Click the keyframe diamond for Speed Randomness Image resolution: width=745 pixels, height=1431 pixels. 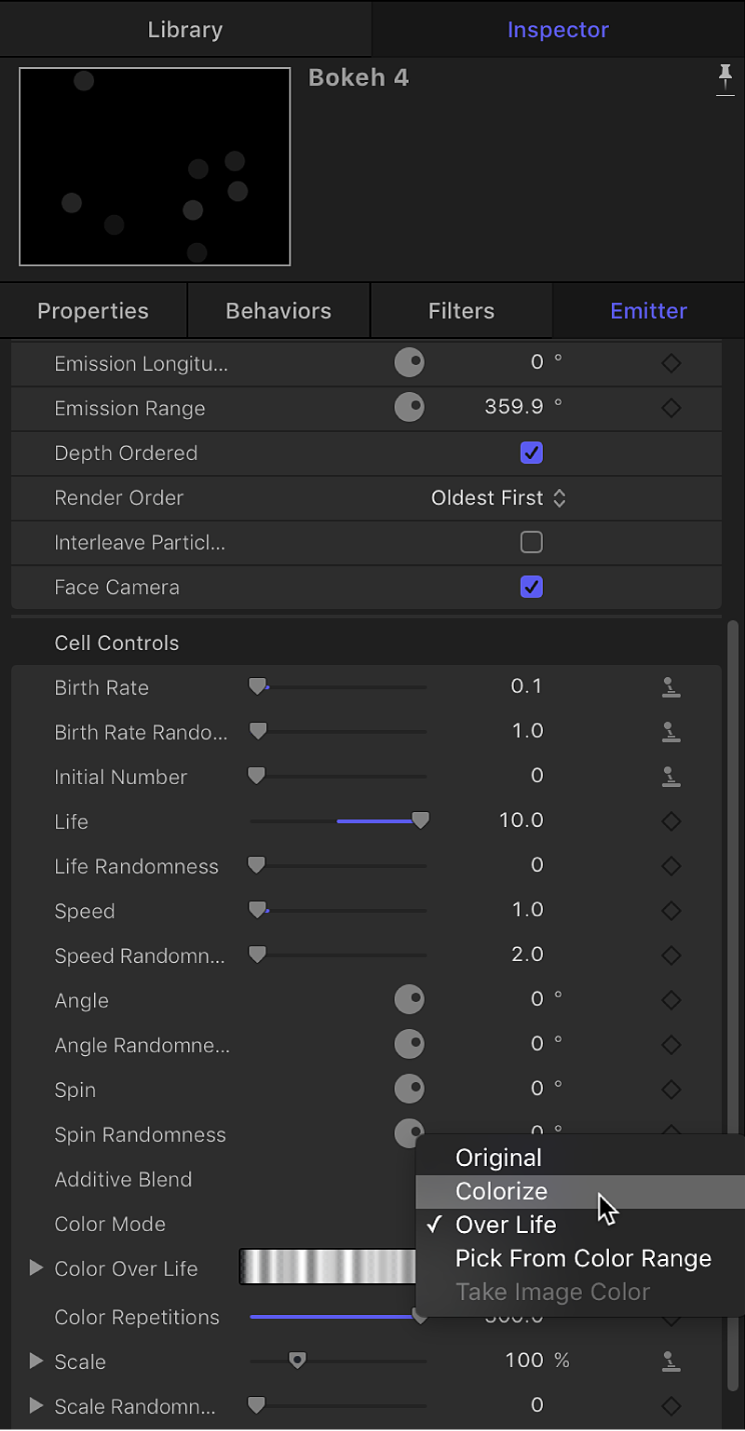coord(670,955)
